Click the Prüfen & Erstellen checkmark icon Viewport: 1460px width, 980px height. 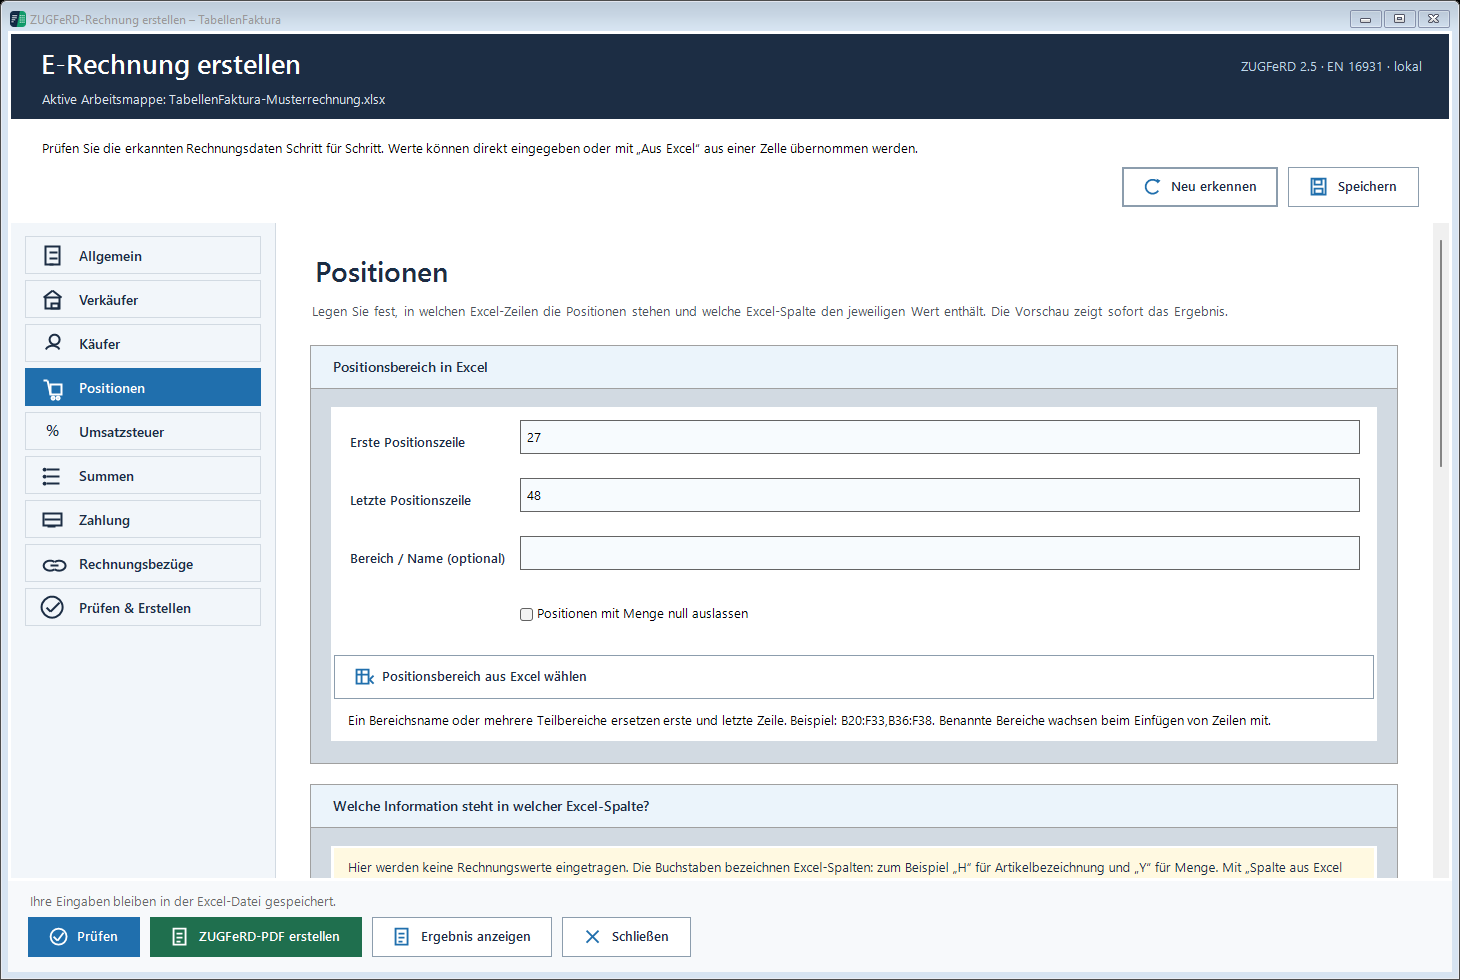pos(52,608)
